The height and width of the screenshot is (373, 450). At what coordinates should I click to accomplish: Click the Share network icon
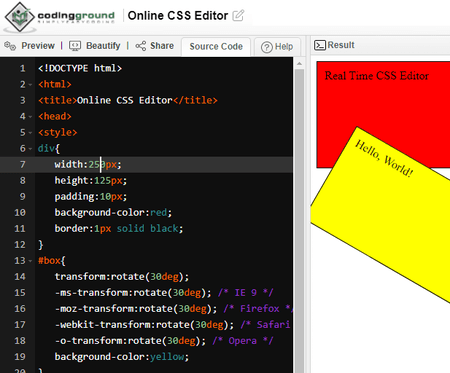coord(141,46)
